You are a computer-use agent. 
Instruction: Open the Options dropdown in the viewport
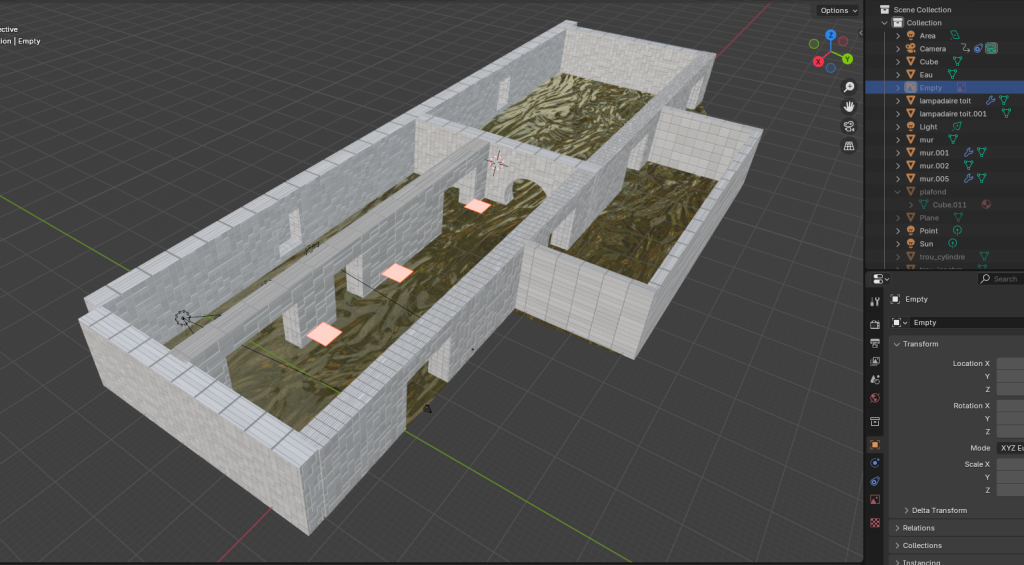click(x=838, y=10)
